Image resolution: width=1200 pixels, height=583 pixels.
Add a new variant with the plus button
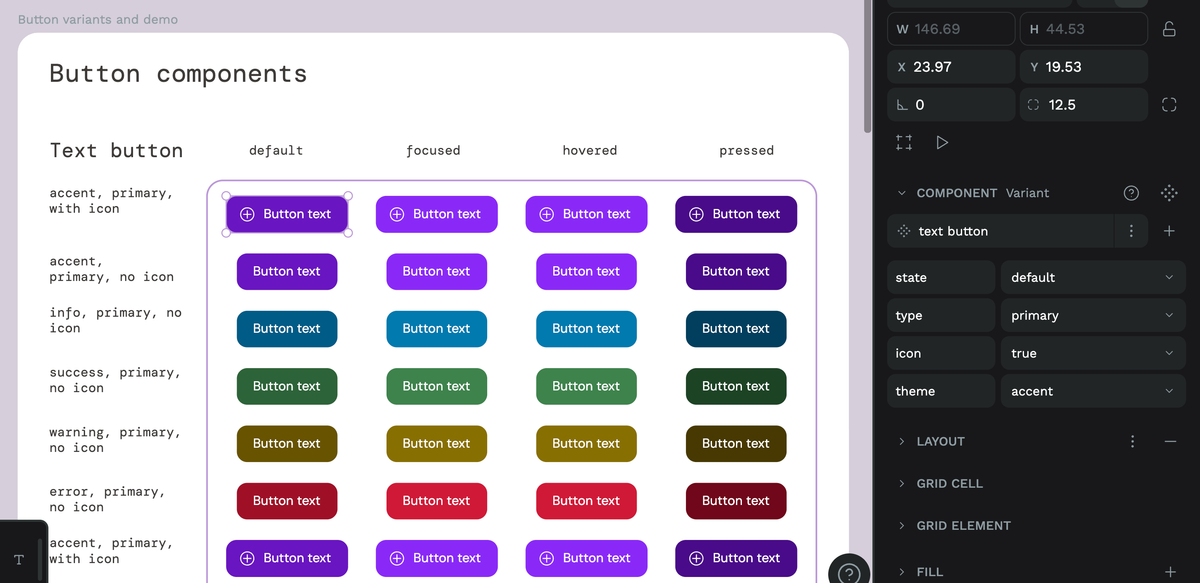click(x=1168, y=230)
